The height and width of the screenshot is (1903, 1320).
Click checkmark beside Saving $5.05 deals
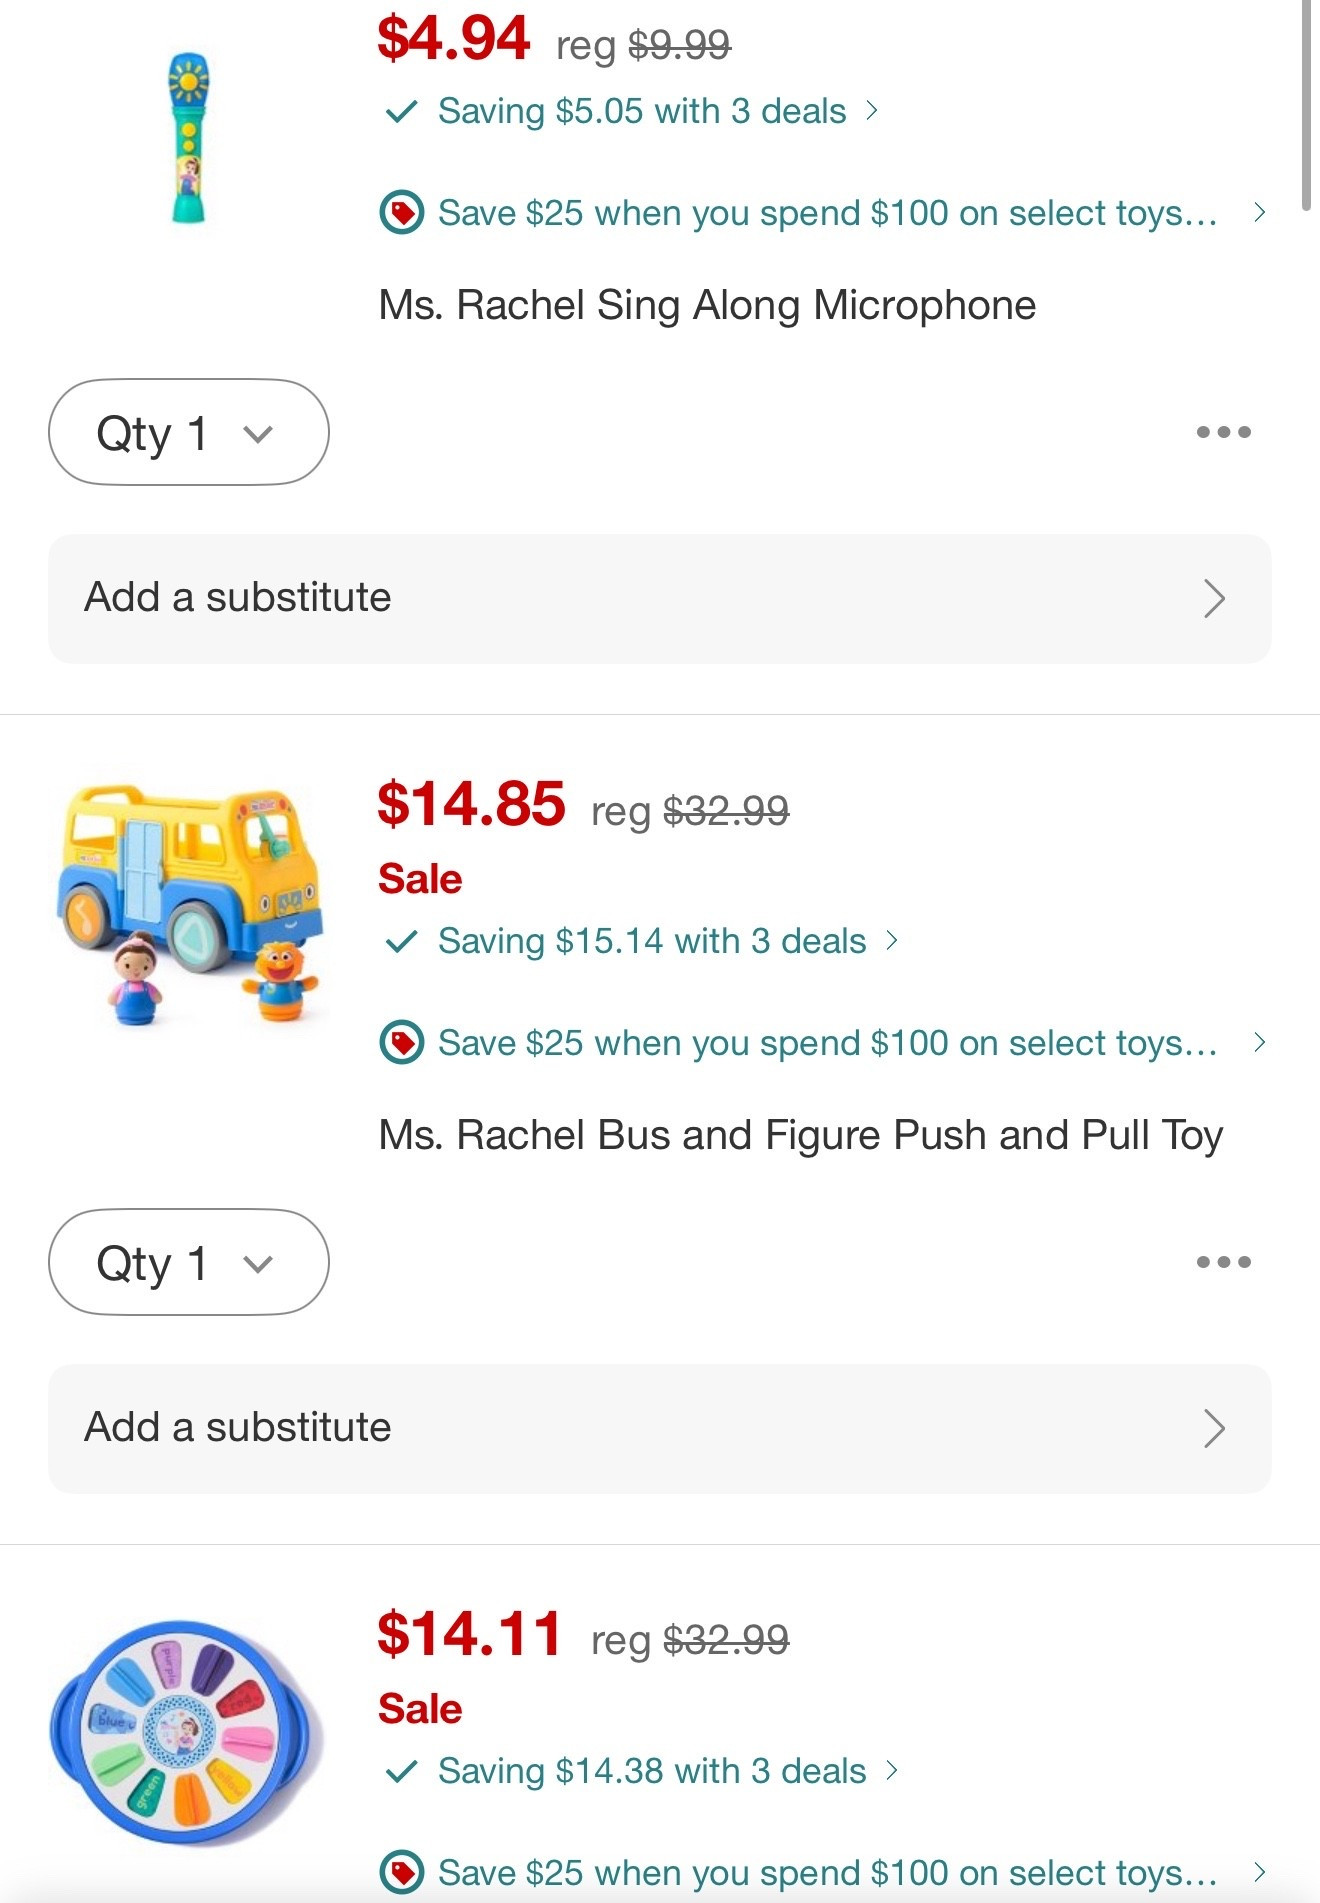tap(401, 111)
